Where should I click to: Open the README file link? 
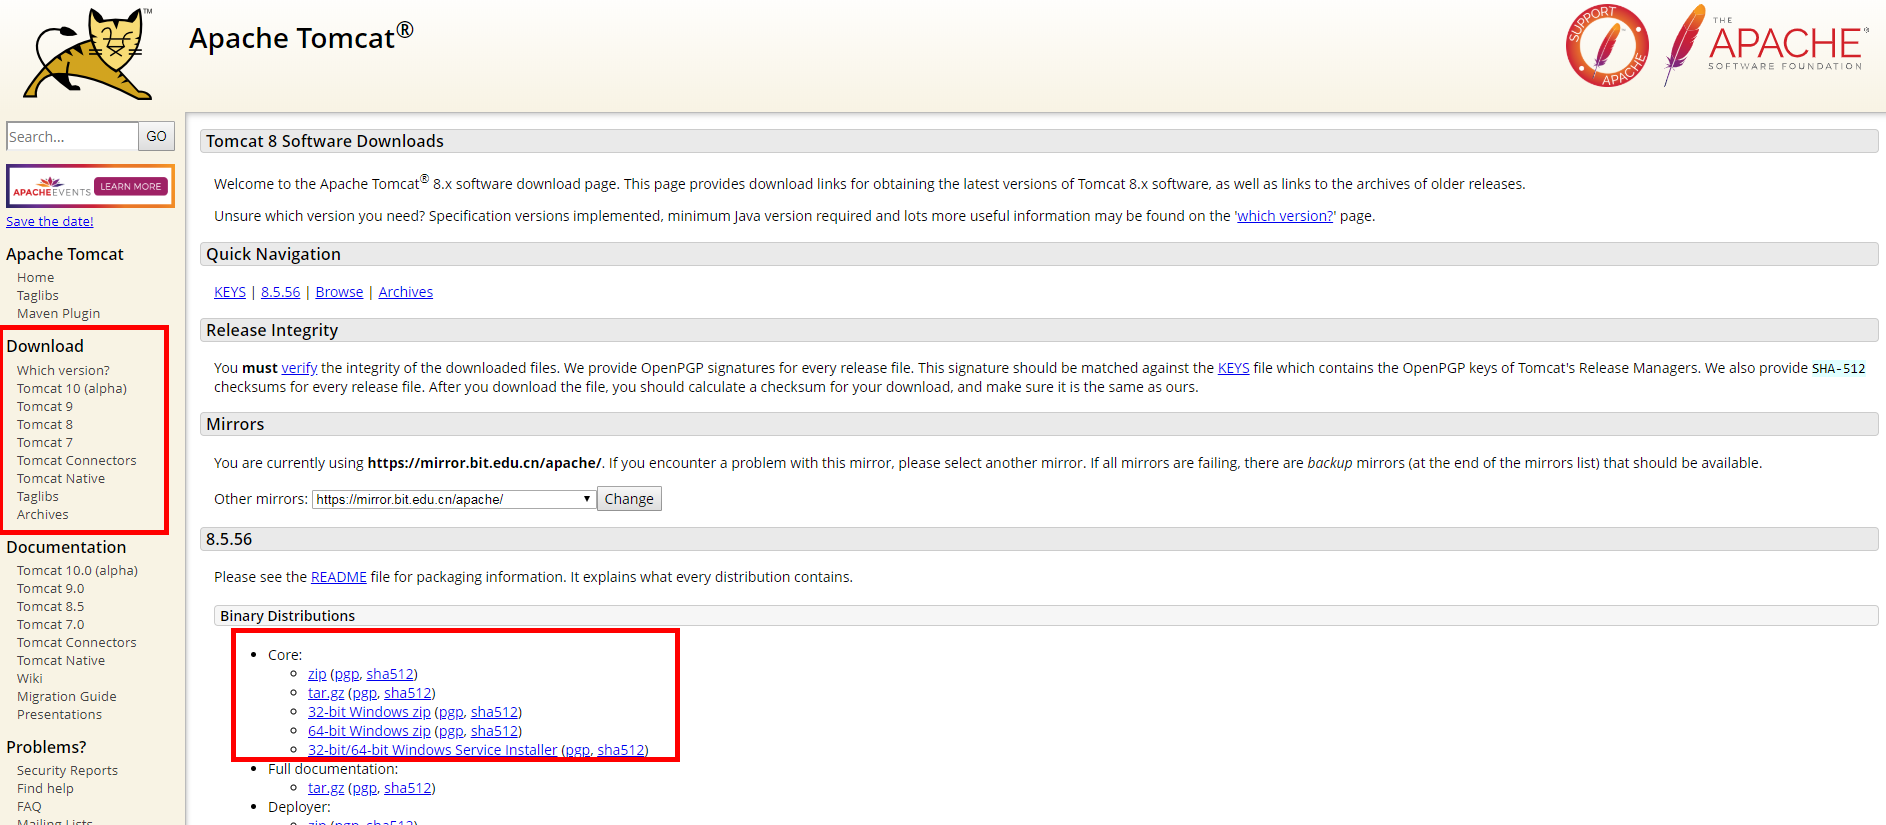[339, 577]
